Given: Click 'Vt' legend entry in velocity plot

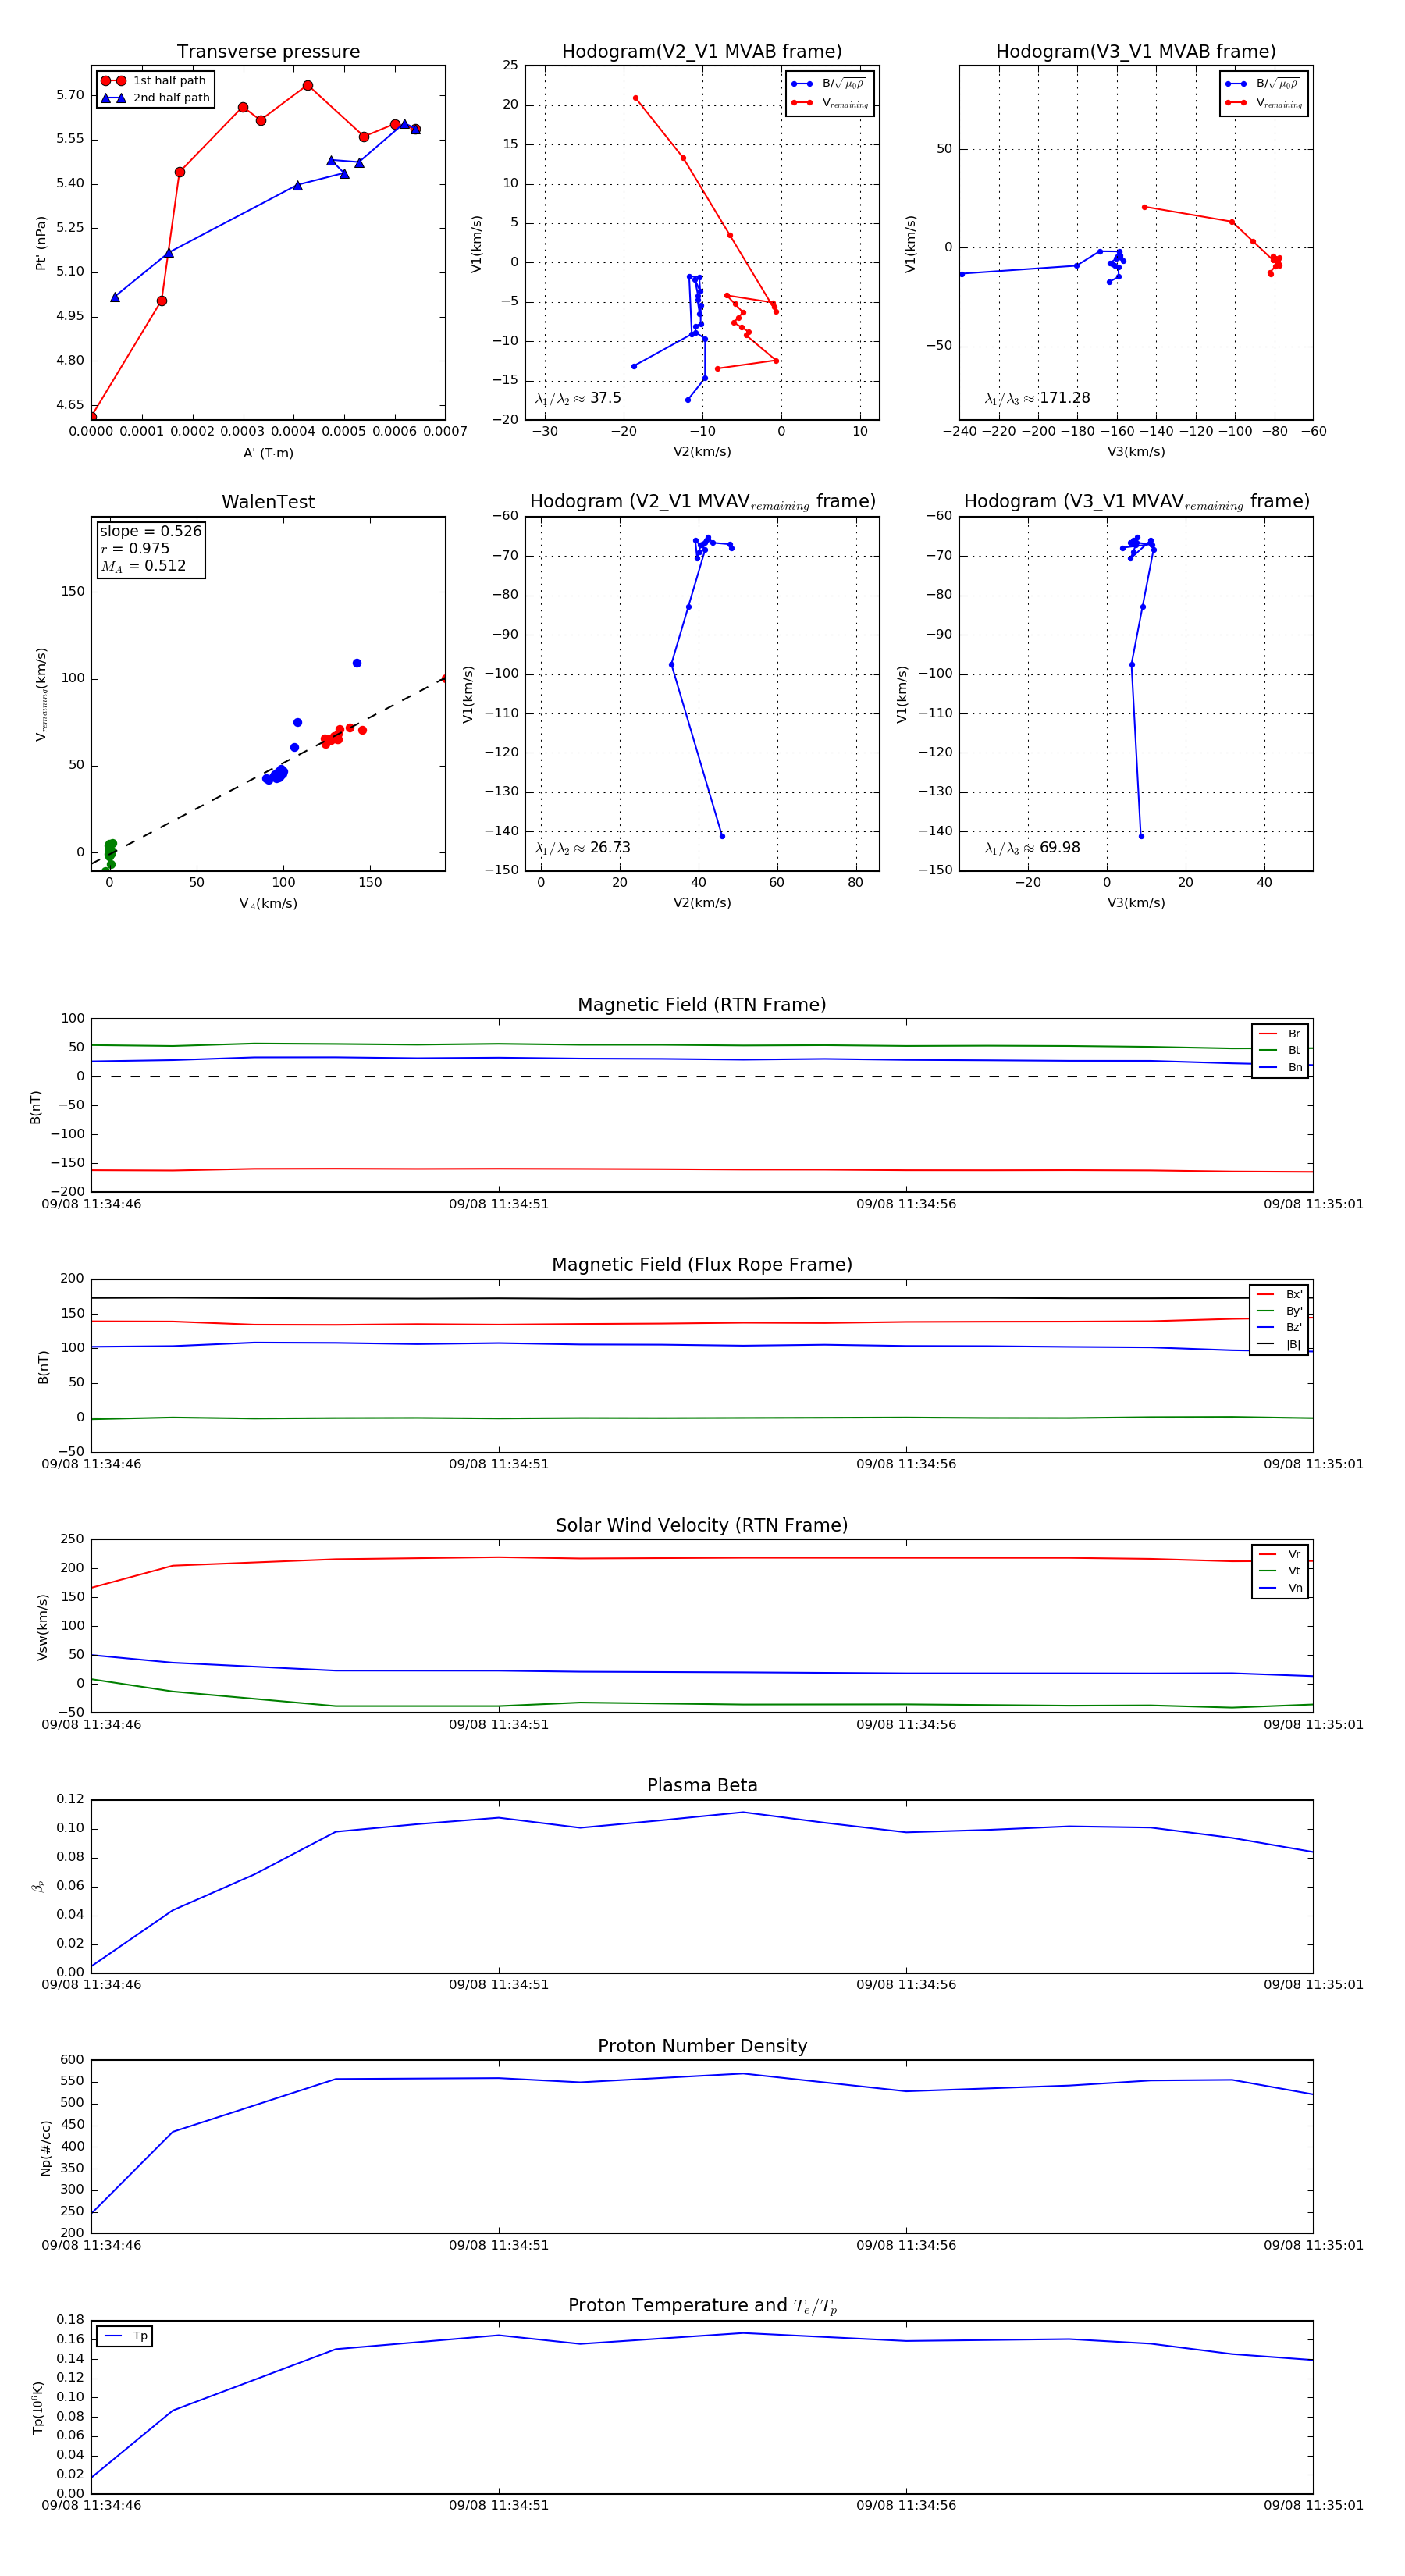Looking at the screenshot, I should [x=1280, y=1571].
